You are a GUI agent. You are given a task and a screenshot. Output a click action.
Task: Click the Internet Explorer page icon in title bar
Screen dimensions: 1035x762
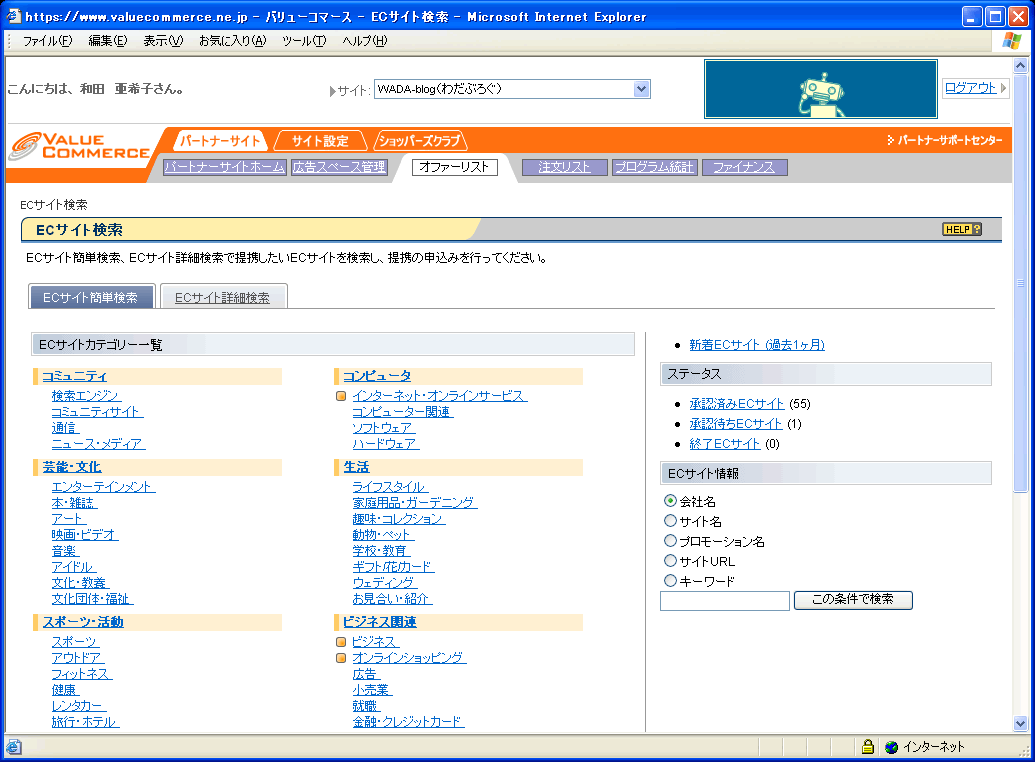(13, 17)
